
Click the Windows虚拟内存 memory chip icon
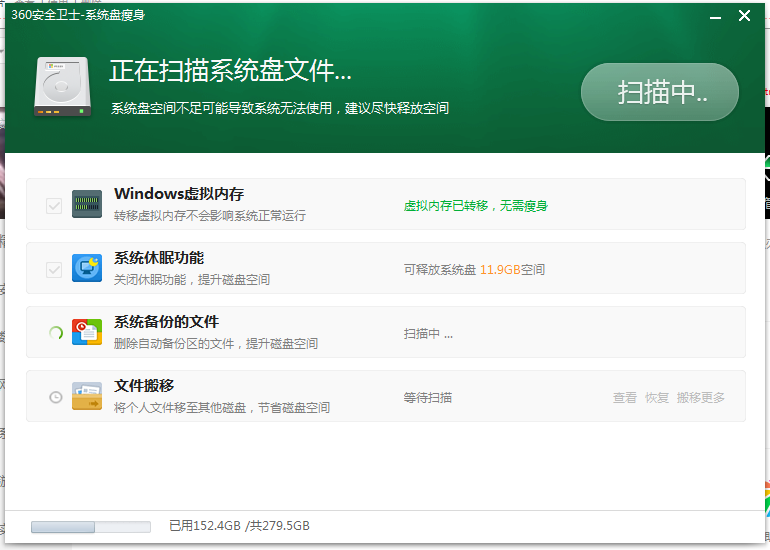[x=87, y=204]
